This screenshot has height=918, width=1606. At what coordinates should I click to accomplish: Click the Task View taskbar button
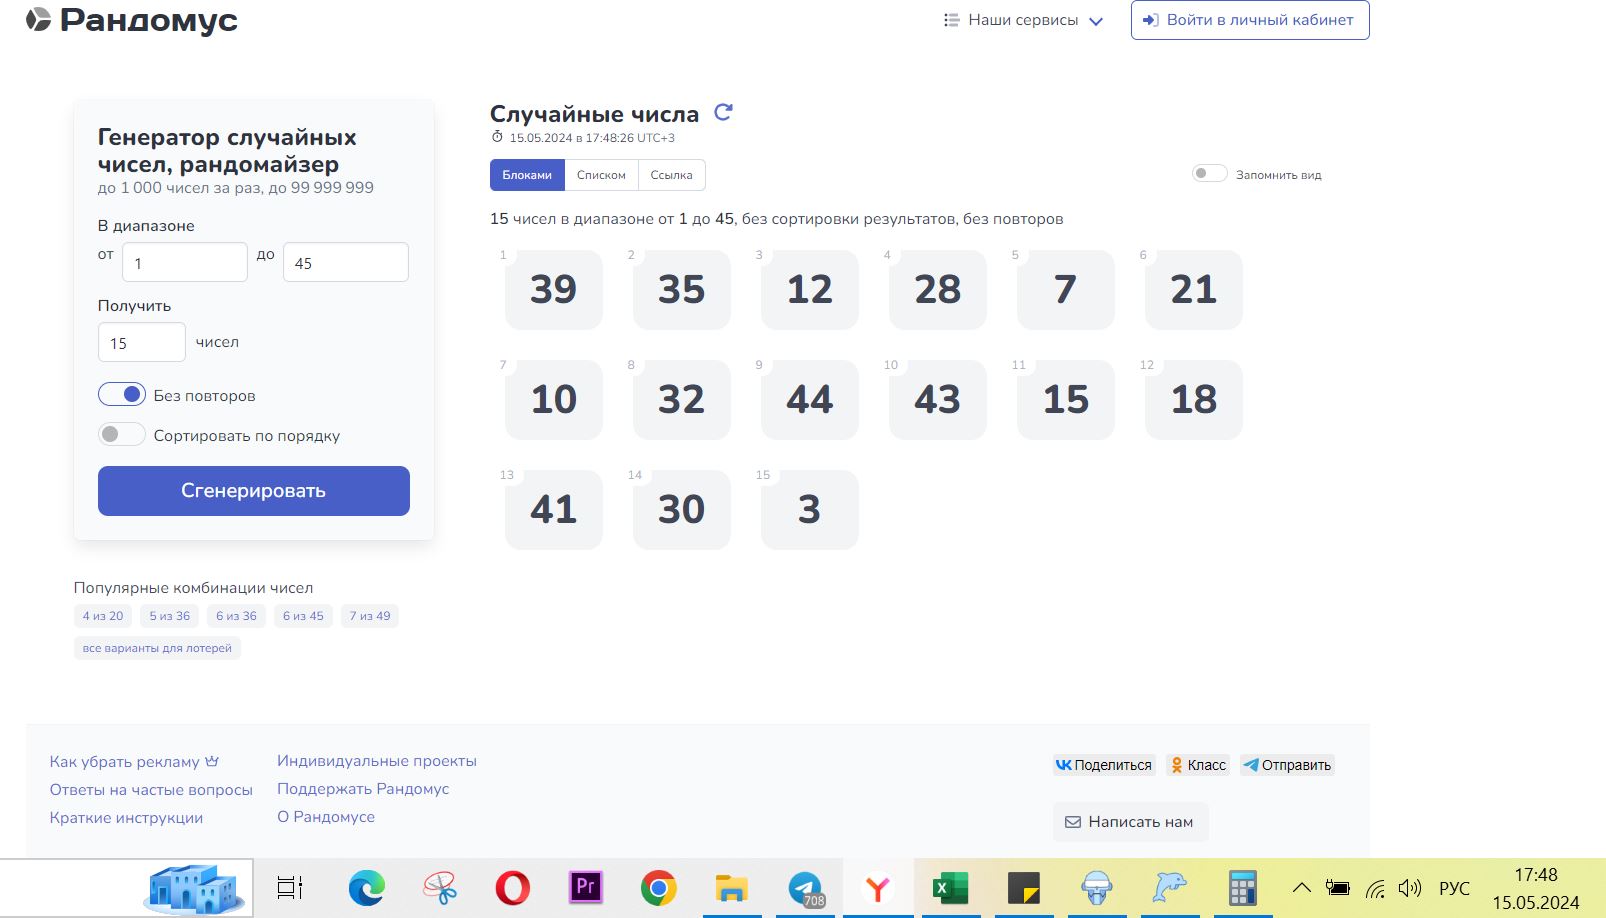(x=290, y=887)
